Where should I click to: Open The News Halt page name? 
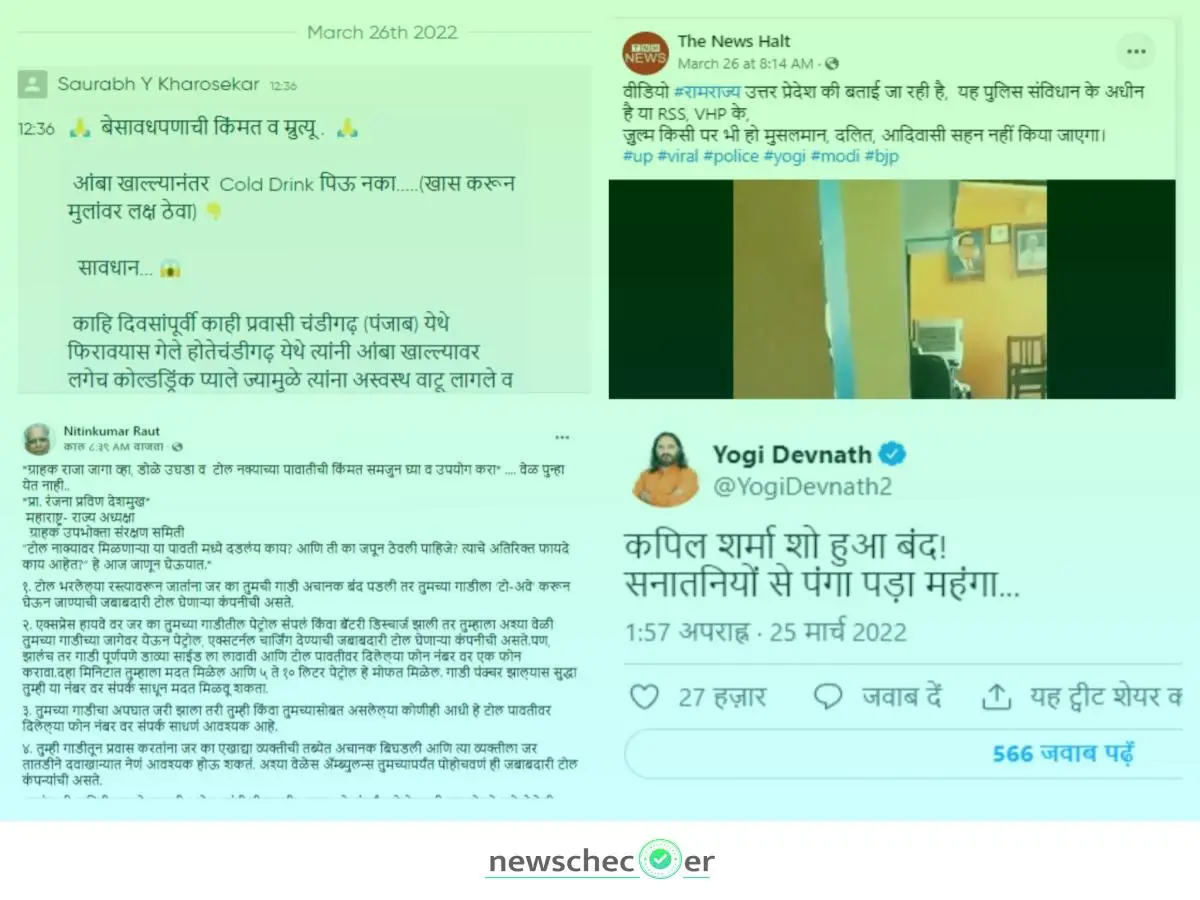pos(734,41)
